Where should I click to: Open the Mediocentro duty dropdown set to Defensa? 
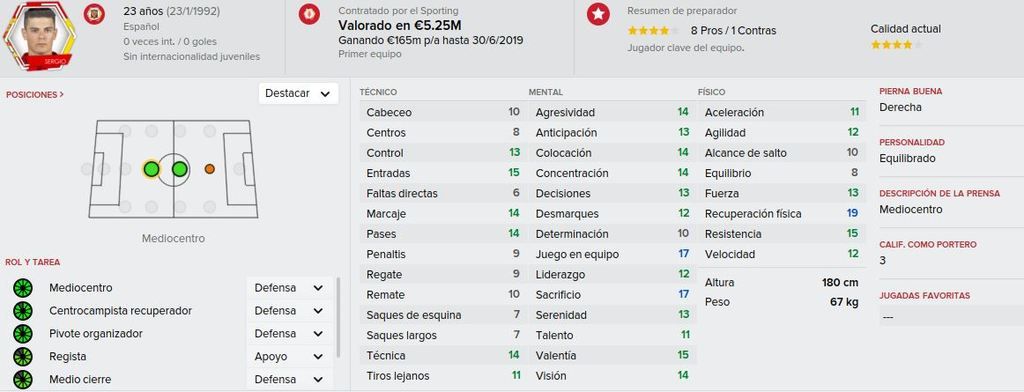[x=289, y=287]
